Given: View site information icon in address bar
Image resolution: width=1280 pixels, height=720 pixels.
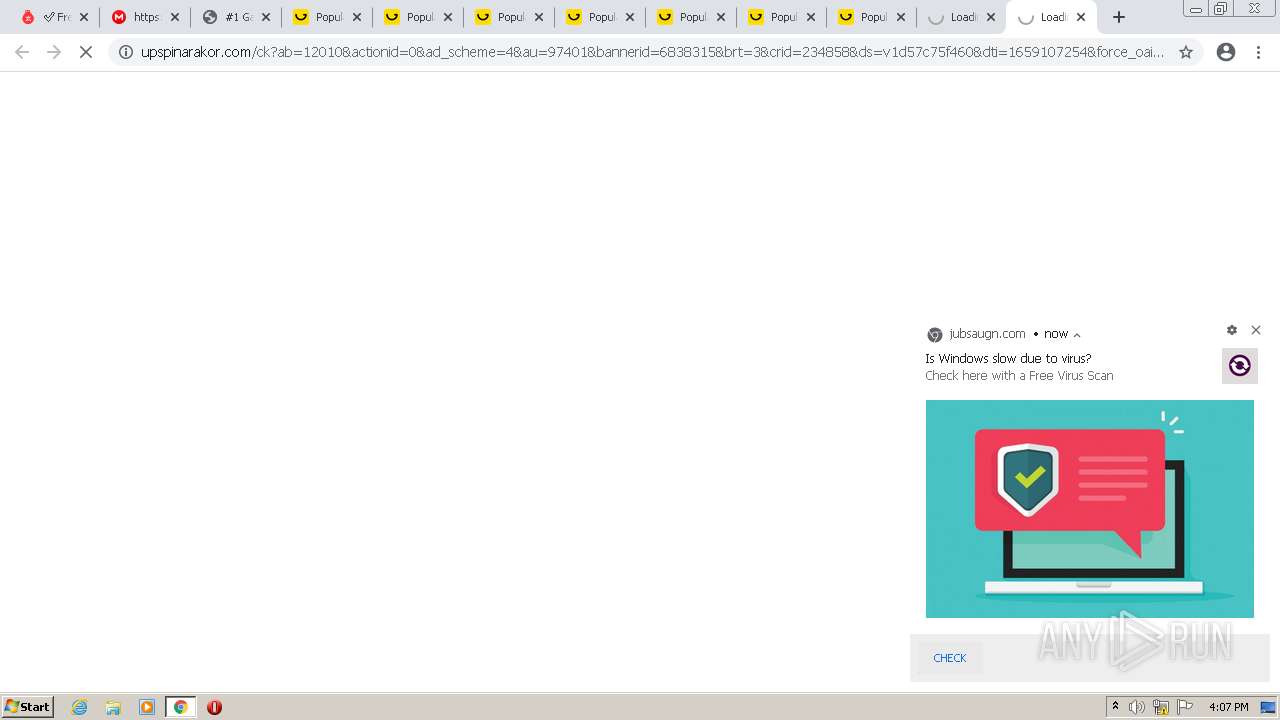Looking at the screenshot, I should pos(126,52).
